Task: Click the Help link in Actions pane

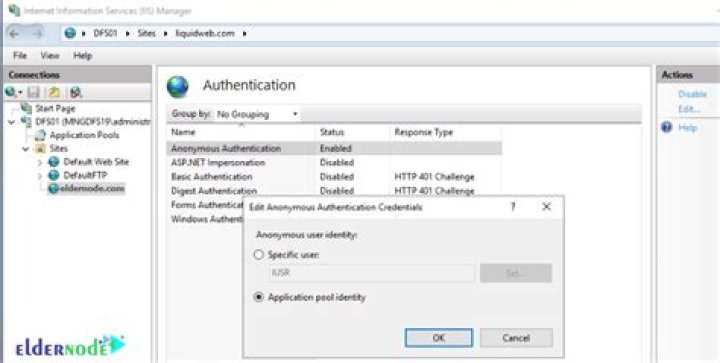Action: [x=688, y=128]
